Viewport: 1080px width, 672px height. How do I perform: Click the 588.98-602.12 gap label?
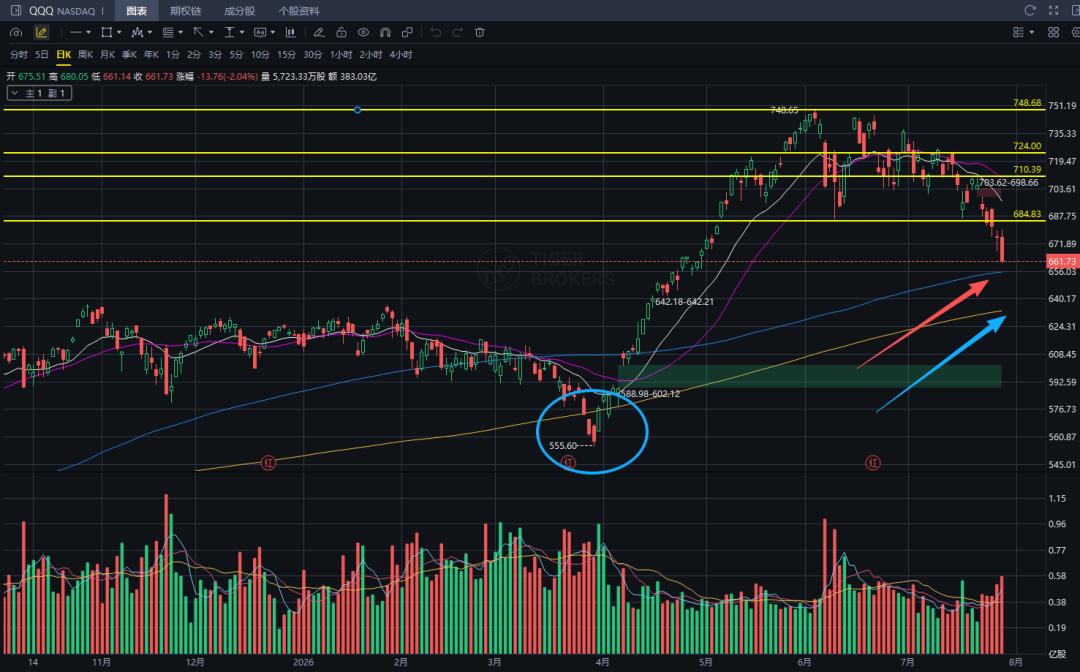[650, 394]
